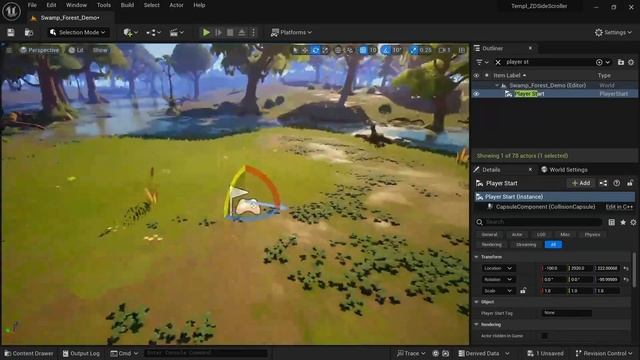Click the Eject button in the play controls
640x360 pixels.
[242, 32]
